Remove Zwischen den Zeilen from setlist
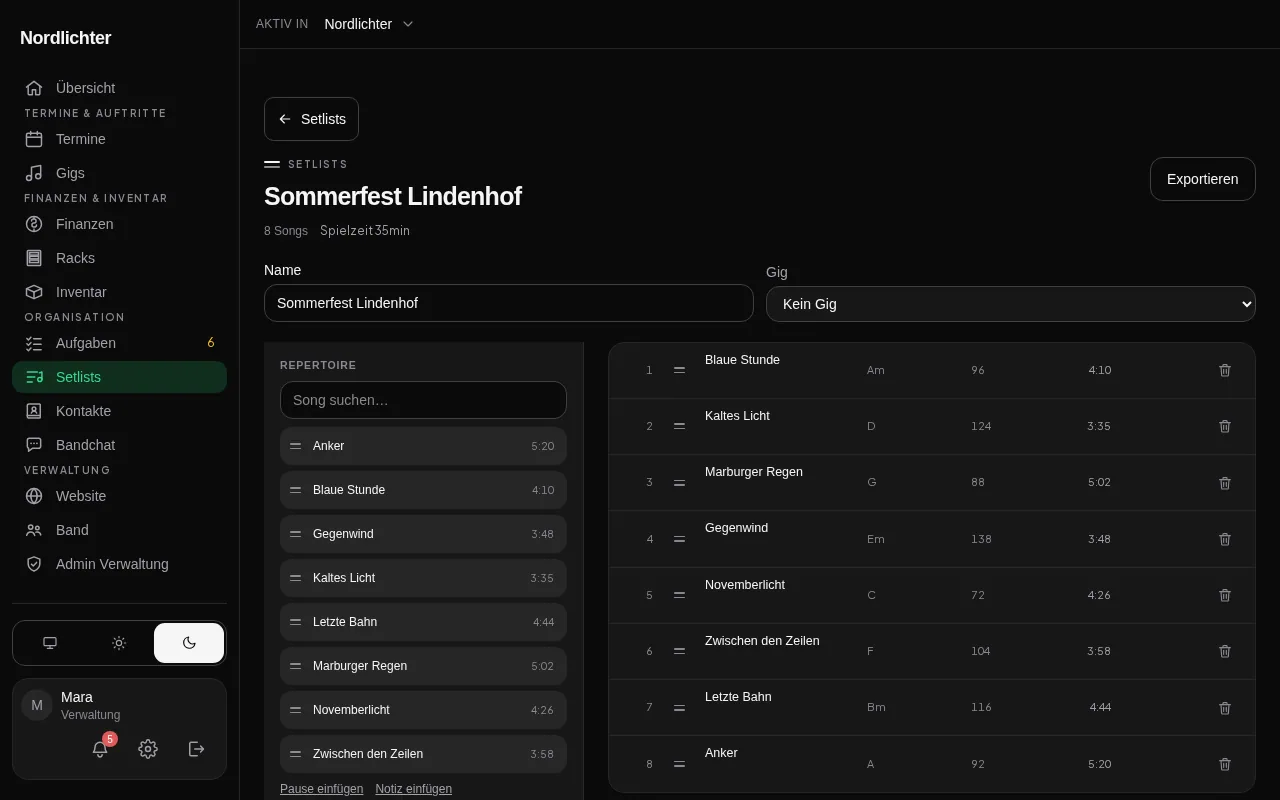The width and height of the screenshot is (1280, 800). (x=1225, y=651)
